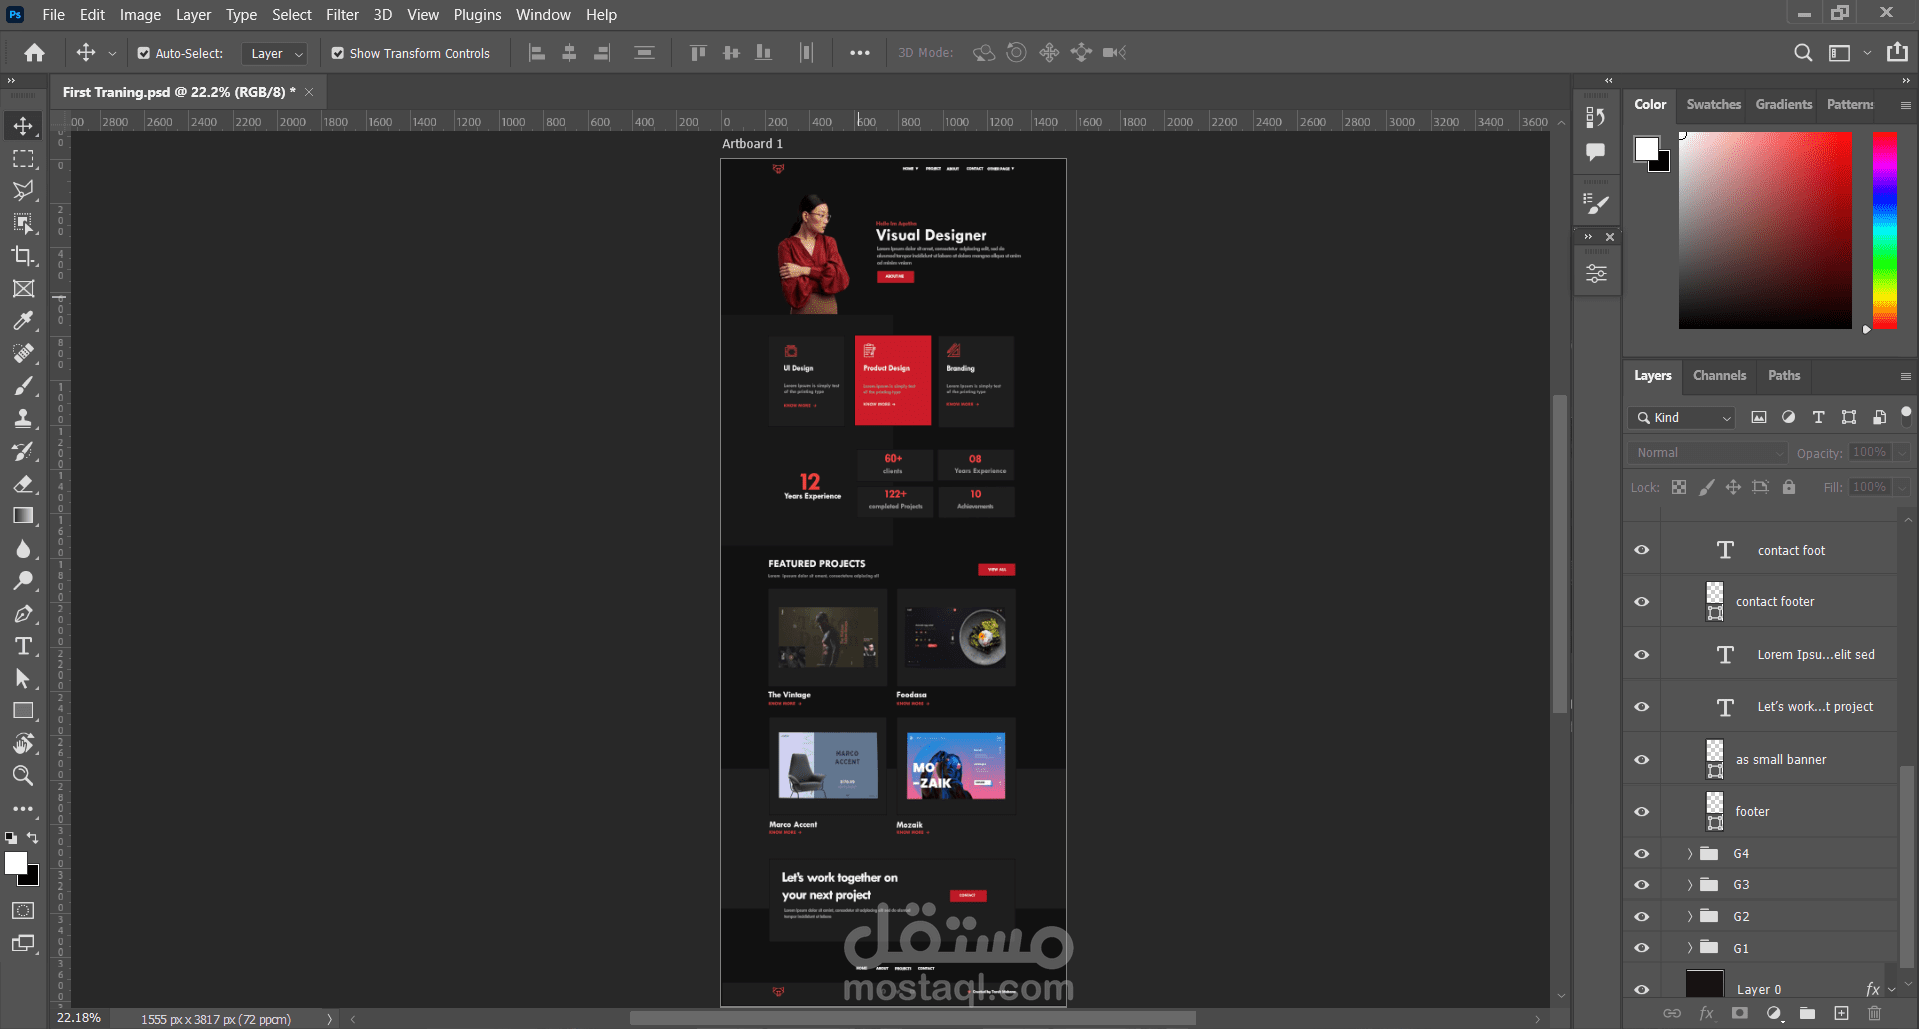
Task: Open the Fill value dropdown
Action: pos(1902,488)
